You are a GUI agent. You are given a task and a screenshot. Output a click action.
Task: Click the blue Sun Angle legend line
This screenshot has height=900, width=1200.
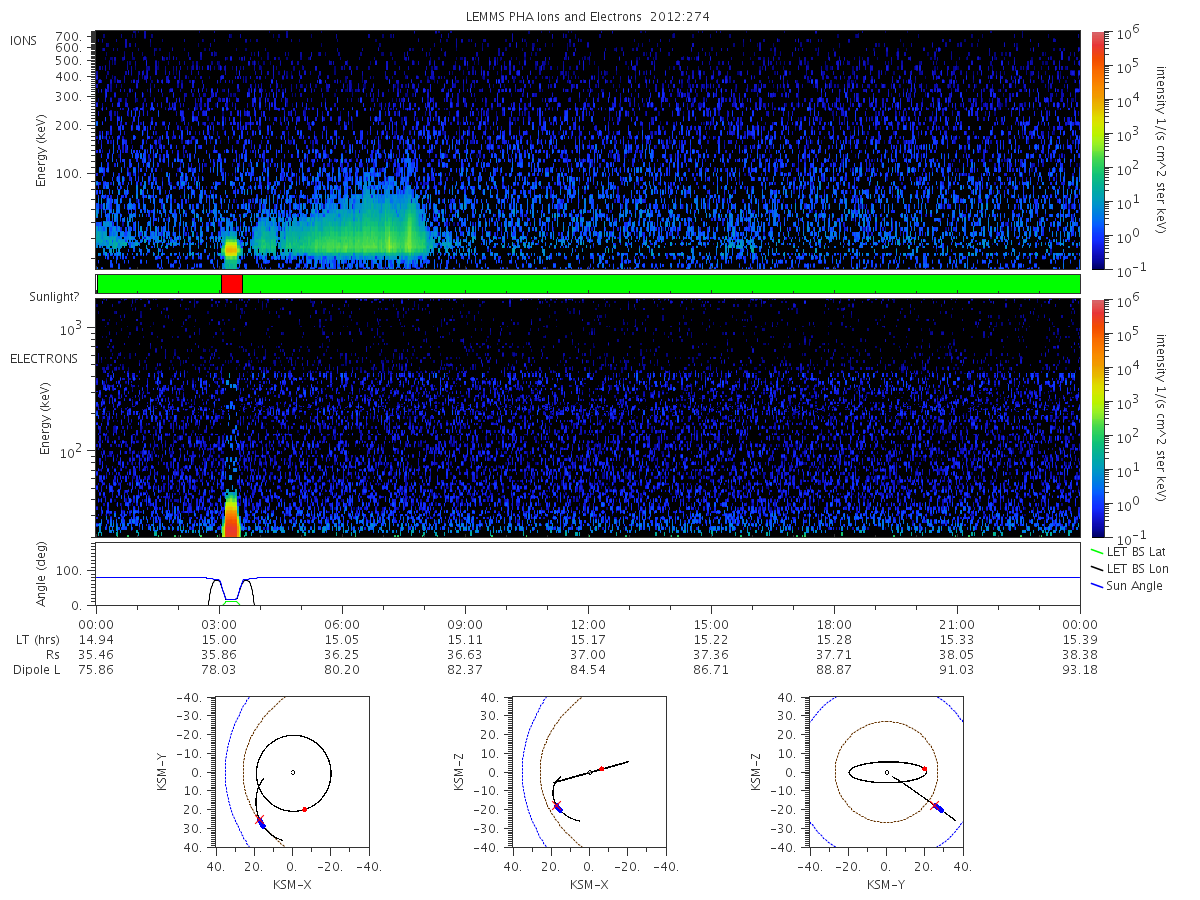tap(1096, 585)
